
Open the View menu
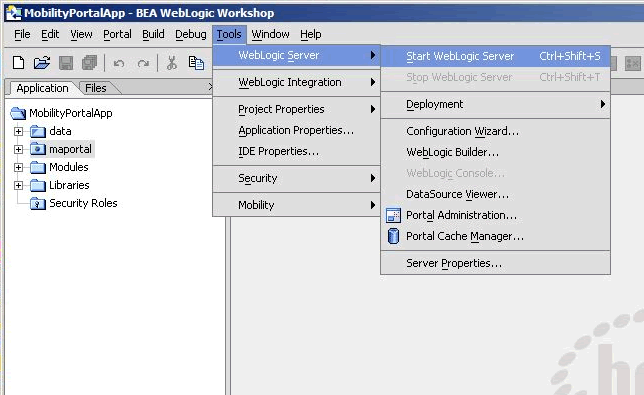click(x=81, y=34)
